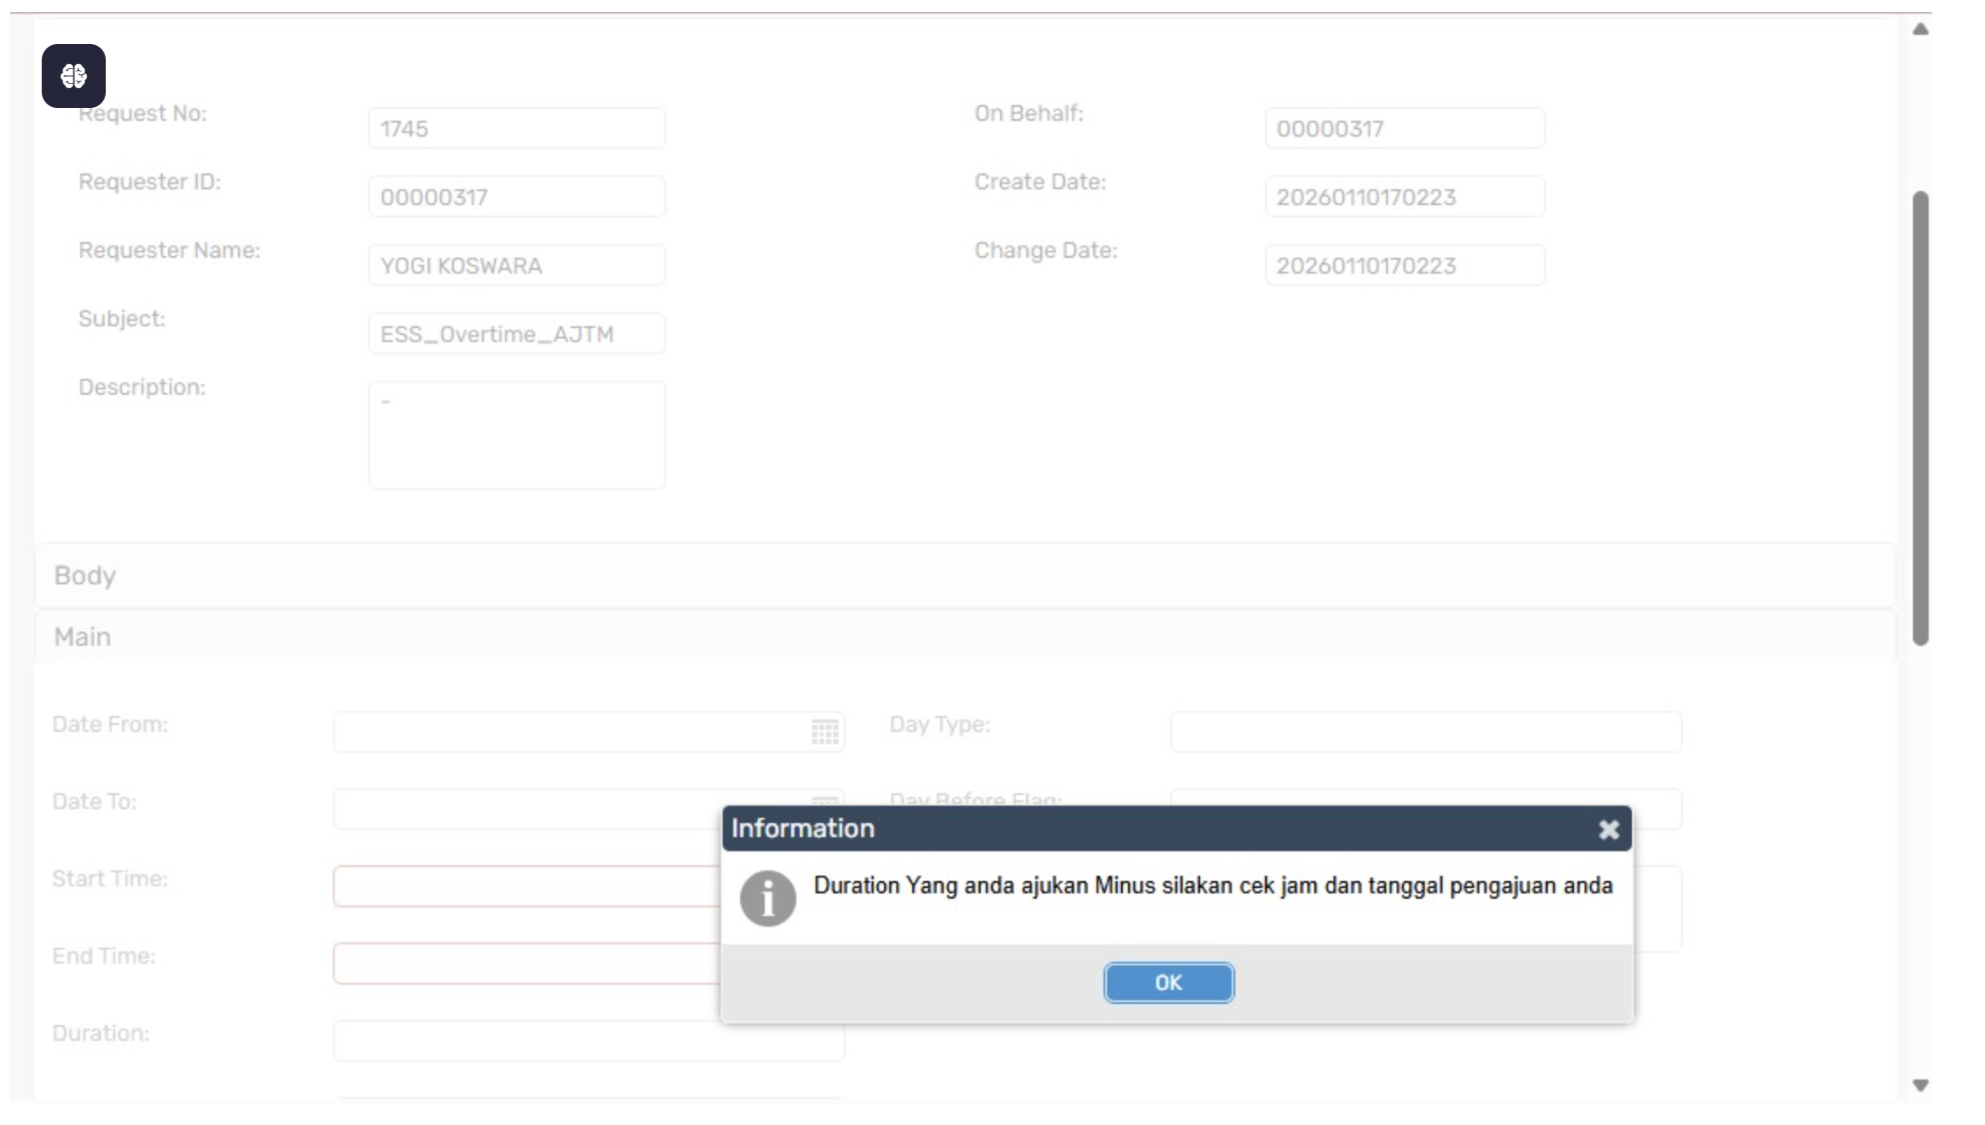Click the brain icon at top left
Image resolution: width=1985 pixels, height=1125 pixels.
[73, 76]
